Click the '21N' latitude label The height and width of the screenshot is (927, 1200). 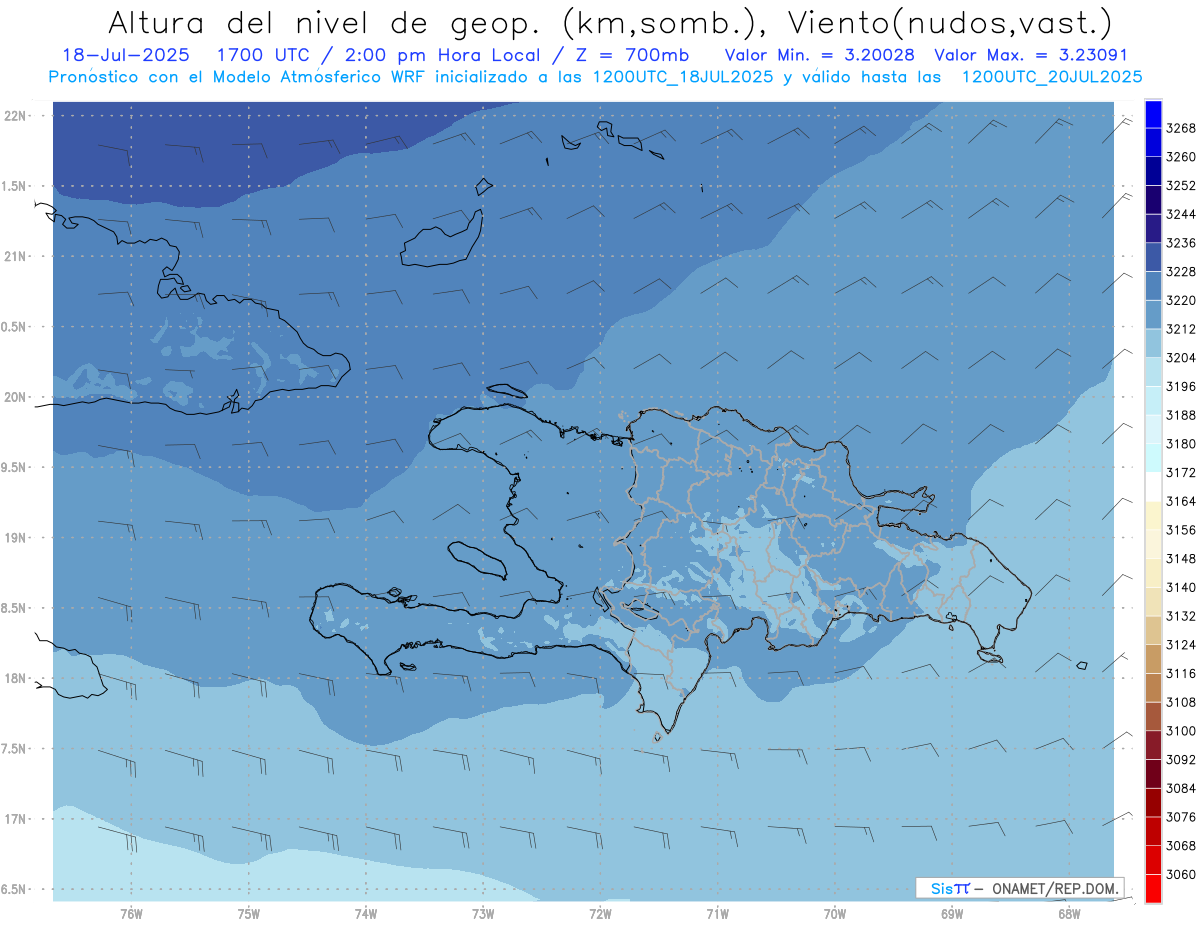coord(17,256)
